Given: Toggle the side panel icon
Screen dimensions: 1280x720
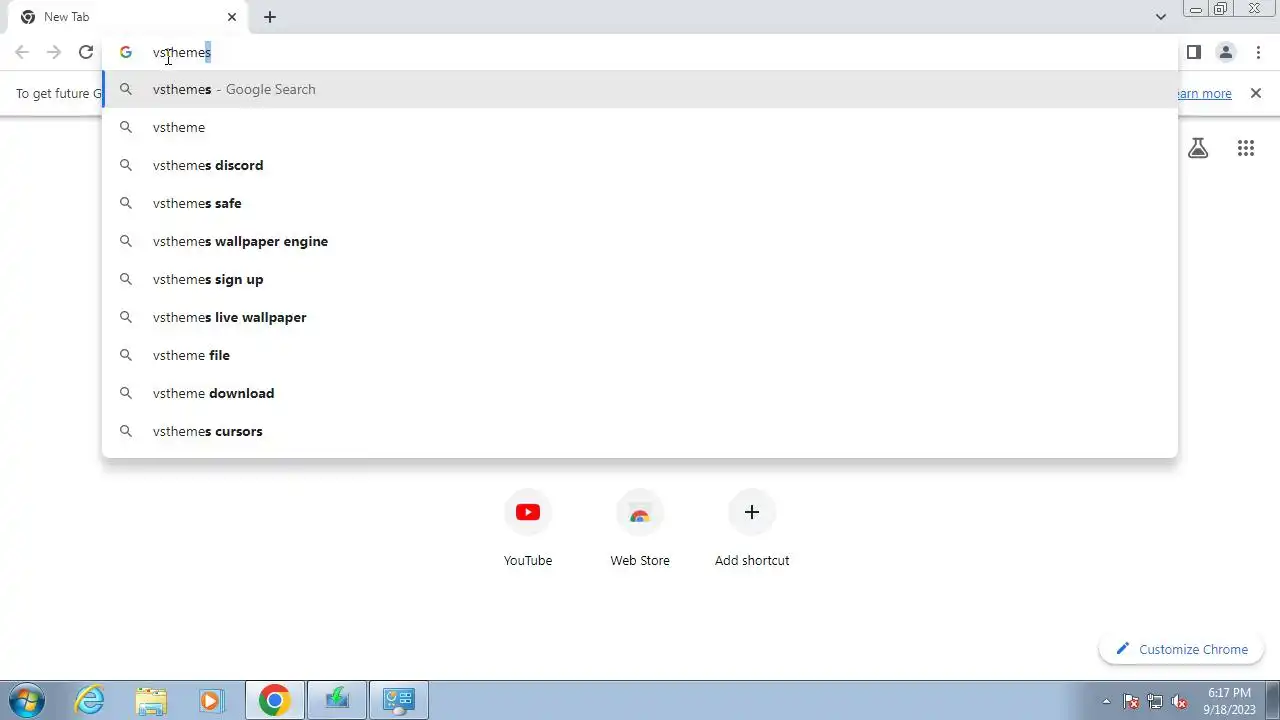Looking at the screenshot, I should pyautogui.click(x=1194, y=52).
